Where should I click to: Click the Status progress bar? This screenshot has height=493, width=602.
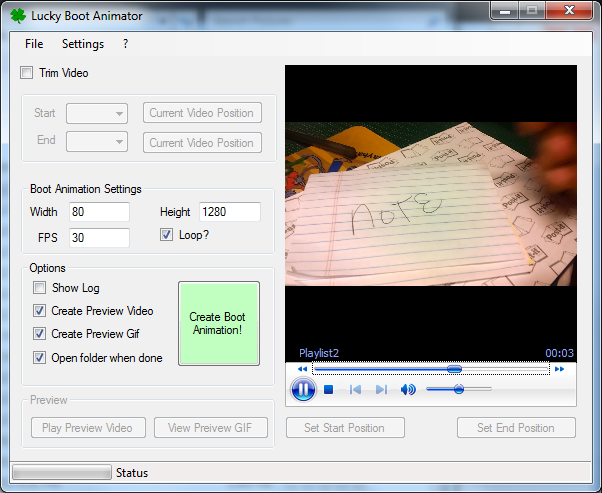tap(62, 472)
